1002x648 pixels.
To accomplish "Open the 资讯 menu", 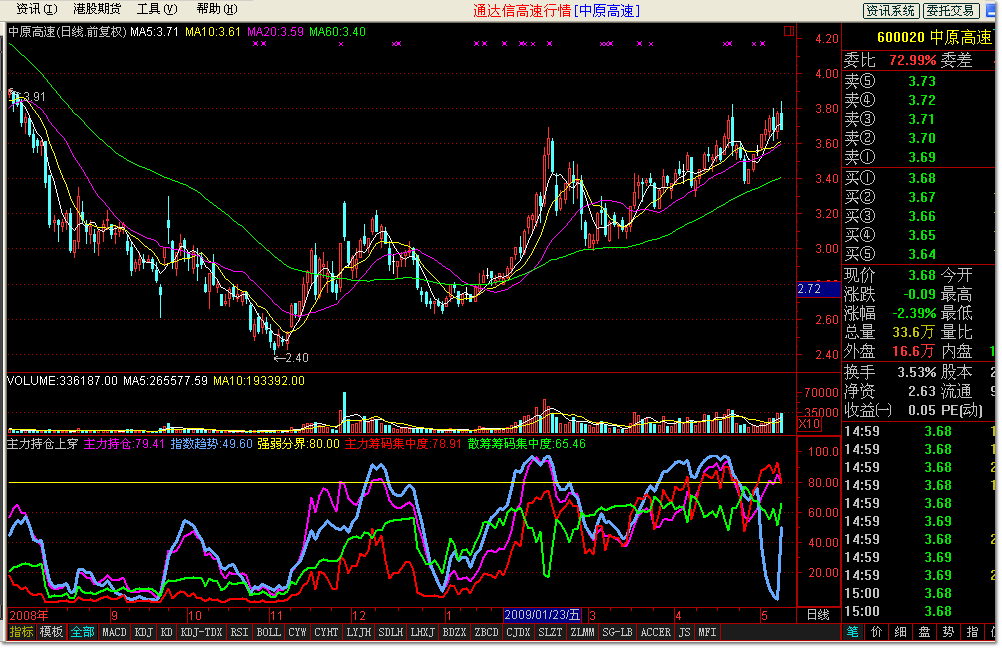I will (x=37, y=9).
